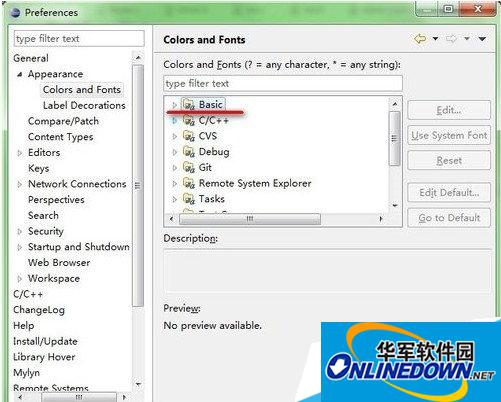501x402 pixels.
Task: Select the C/C++ node in left tree
Action: click(28, 294)
